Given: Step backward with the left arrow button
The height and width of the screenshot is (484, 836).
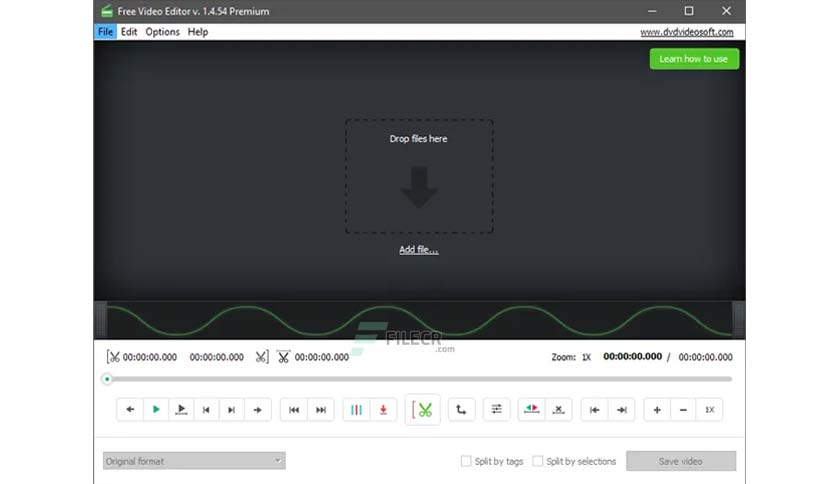Looking at the screenshot, I should 130,410.
